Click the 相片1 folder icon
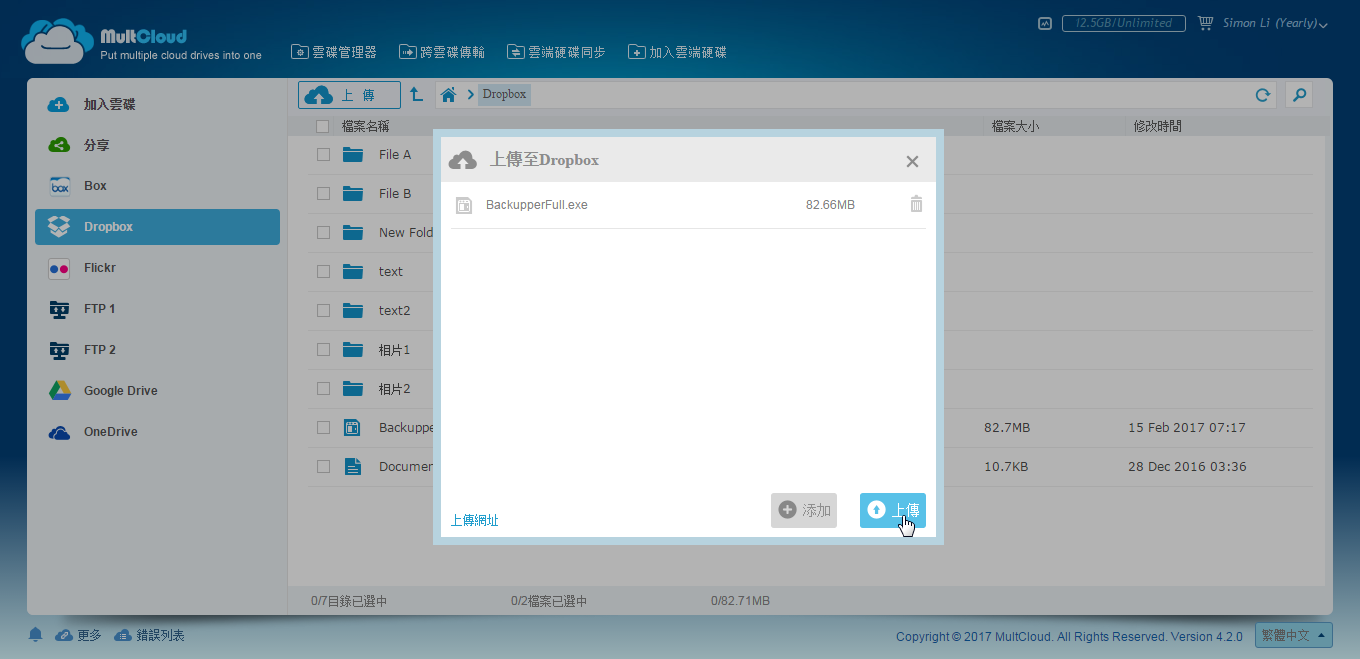 coord(352,350)
